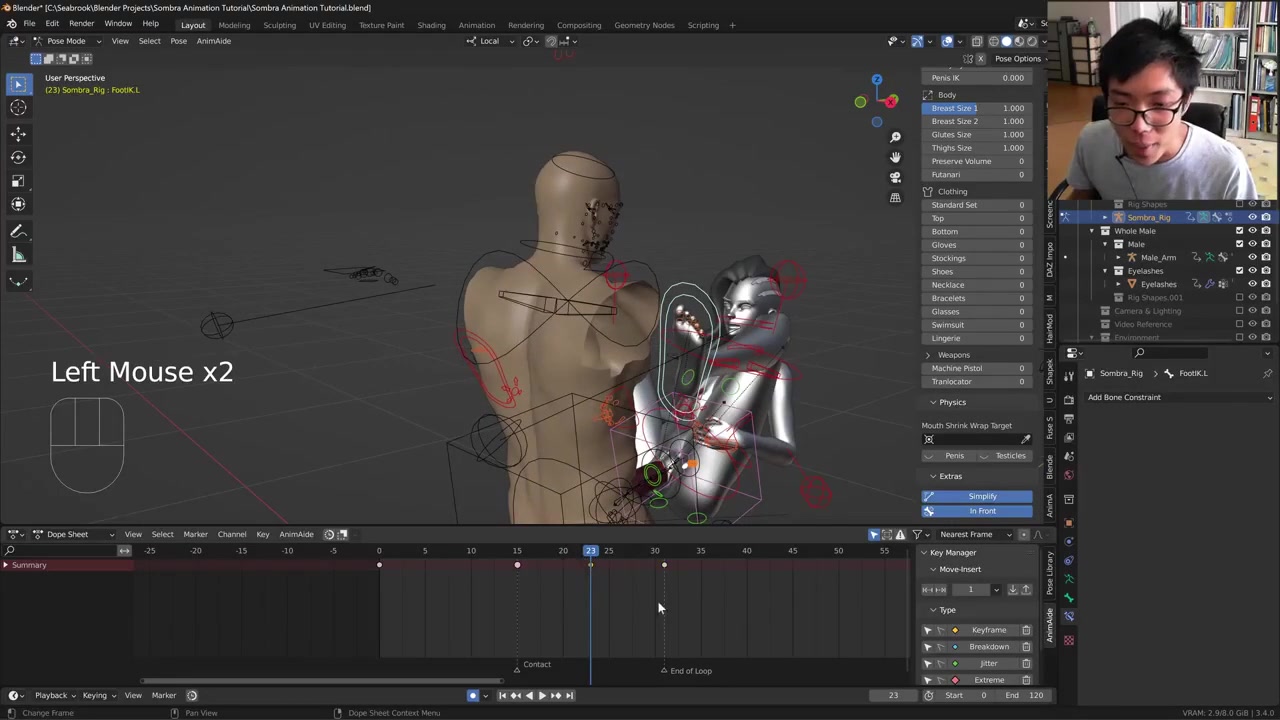1280x720 pixels.
Task: Hide Male_Arm with its eye icon
Action: (x=1252, y=257)
